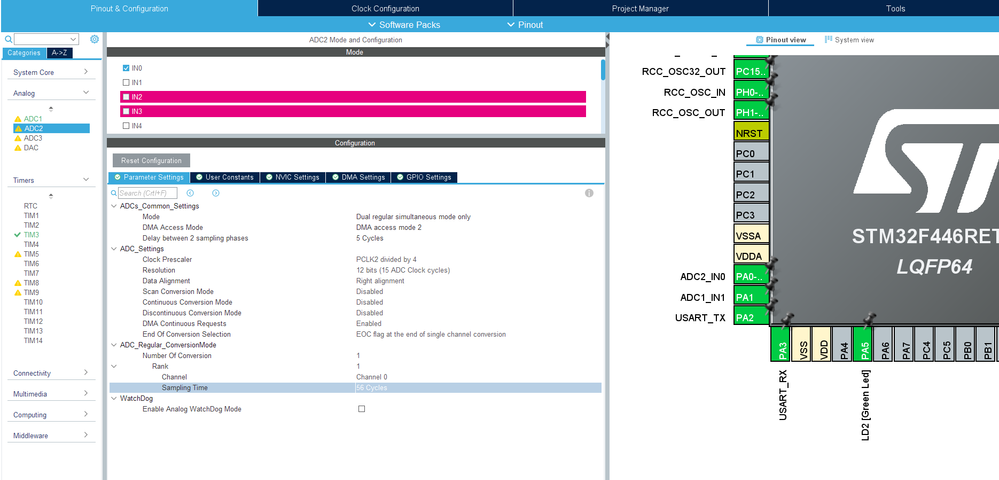Open the GPIO Settings tab
The height and width of the screenshot is (480, 999).
424,177
